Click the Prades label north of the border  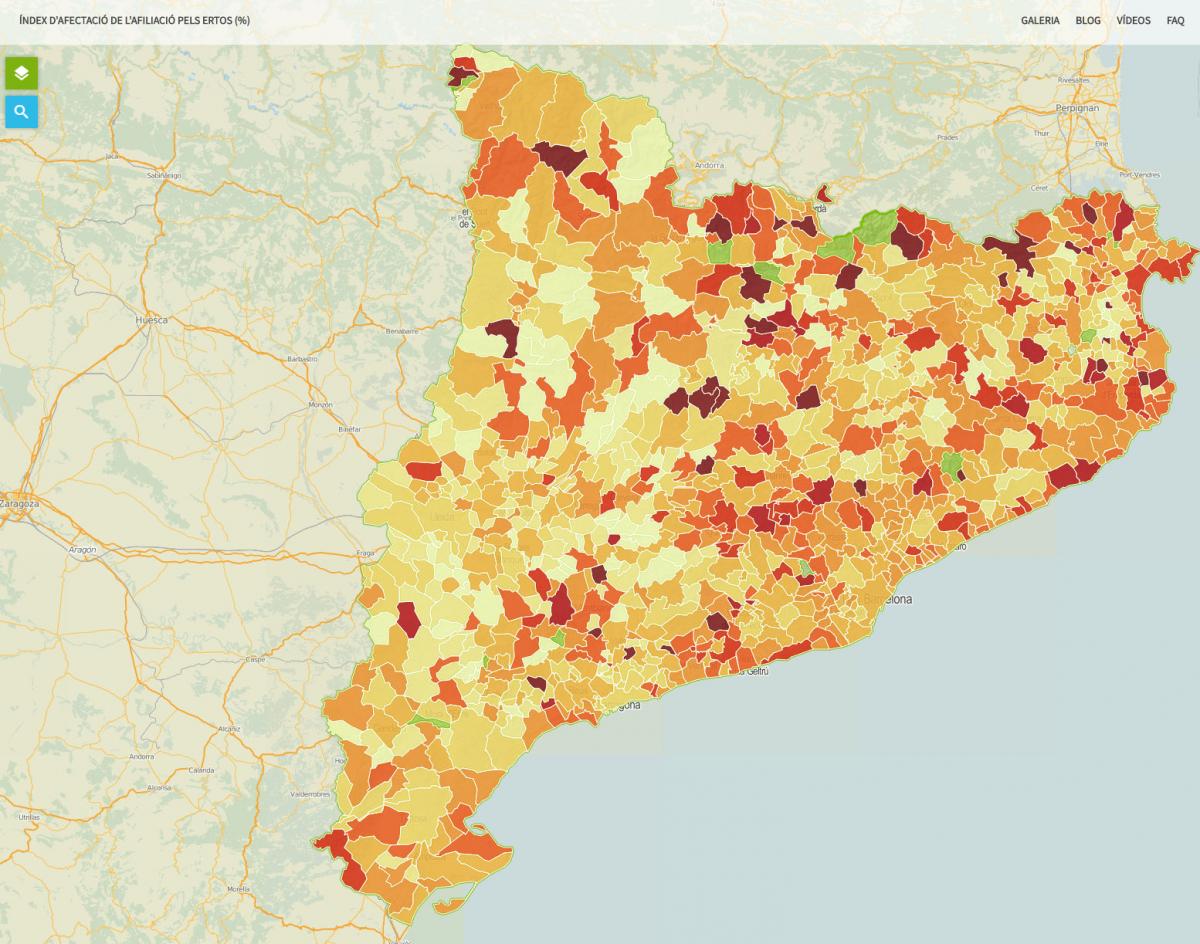(x=947, y=138)
